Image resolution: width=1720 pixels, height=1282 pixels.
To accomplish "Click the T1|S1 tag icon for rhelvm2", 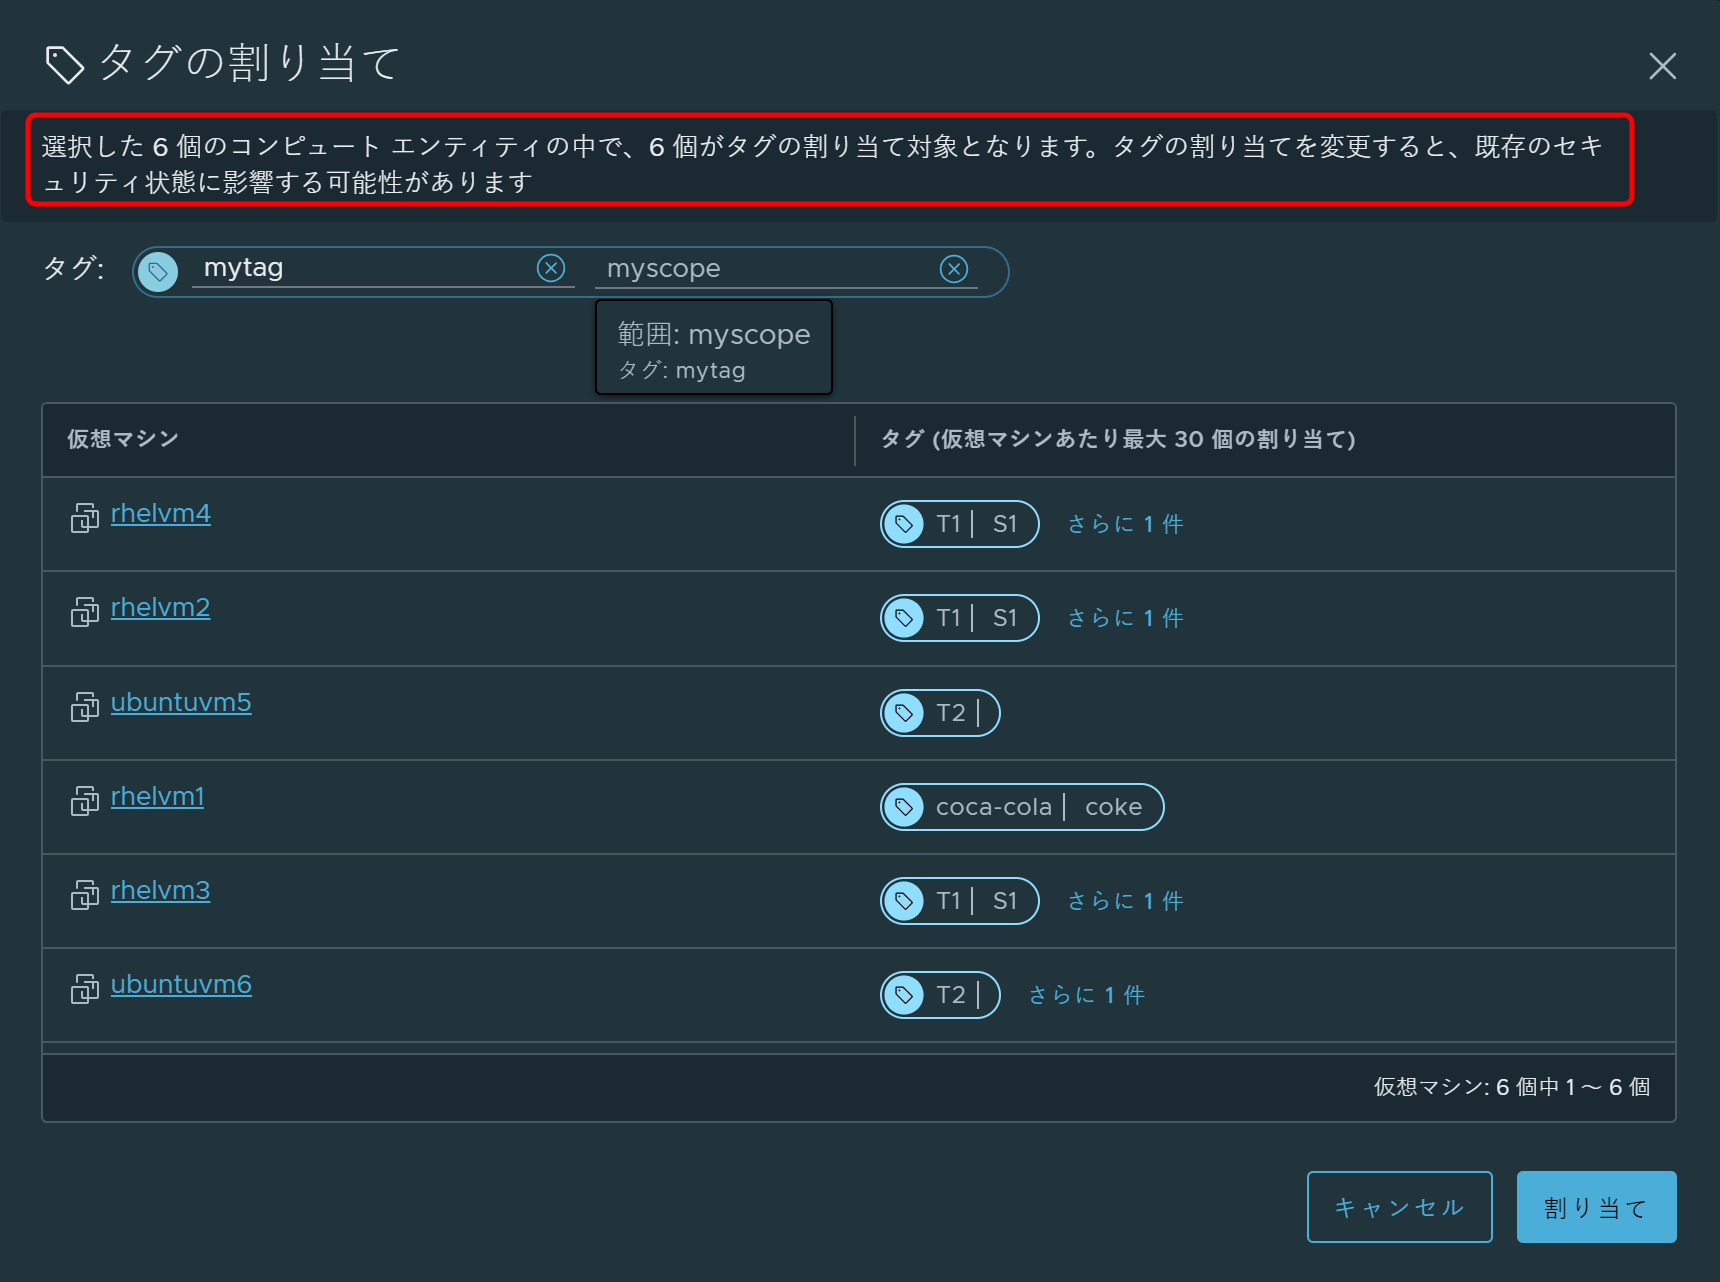I will click(x=904, y=618).
